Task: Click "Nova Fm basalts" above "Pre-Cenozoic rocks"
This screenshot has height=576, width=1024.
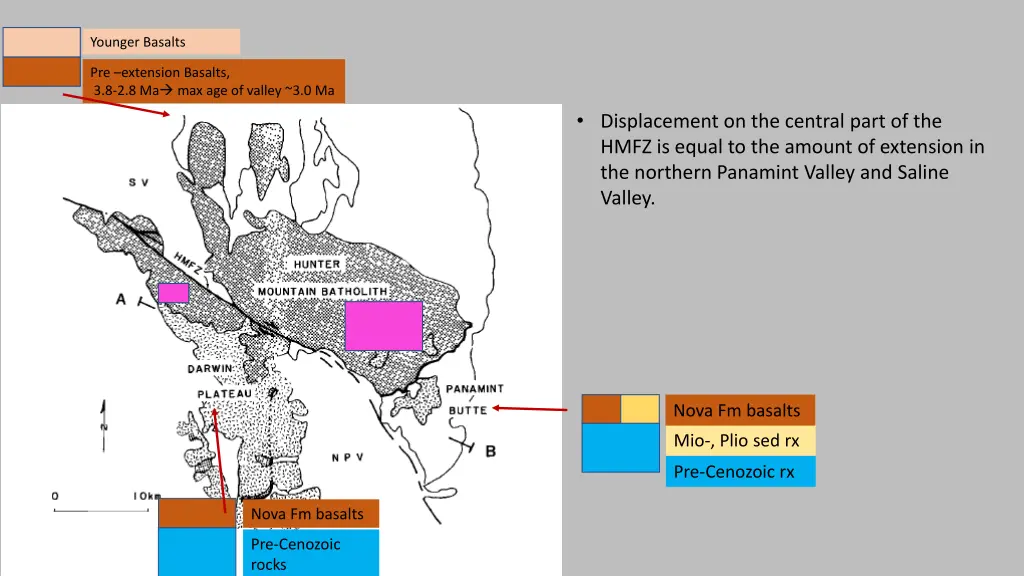Action: click(310, 514)
